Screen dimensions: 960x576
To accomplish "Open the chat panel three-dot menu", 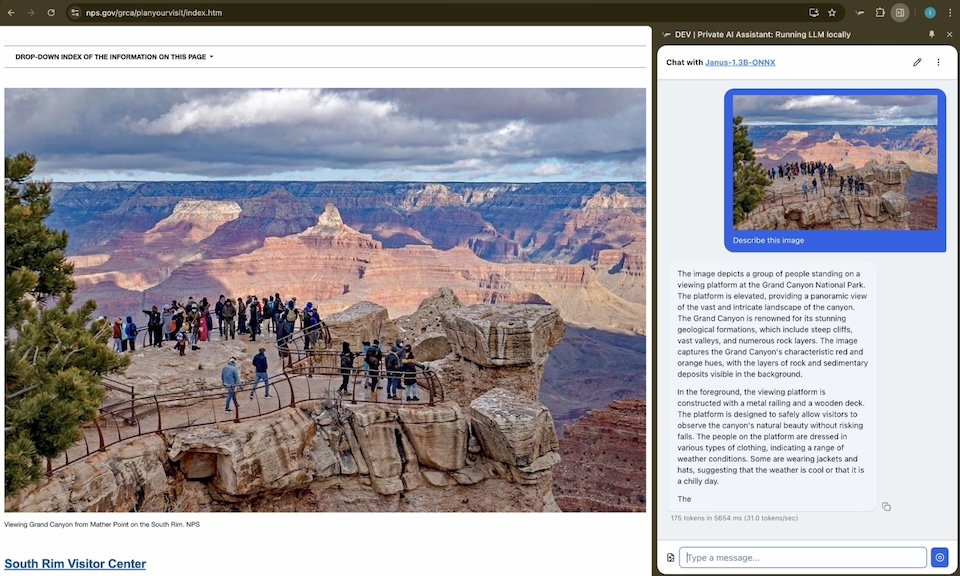I will [x=938, y=62].
